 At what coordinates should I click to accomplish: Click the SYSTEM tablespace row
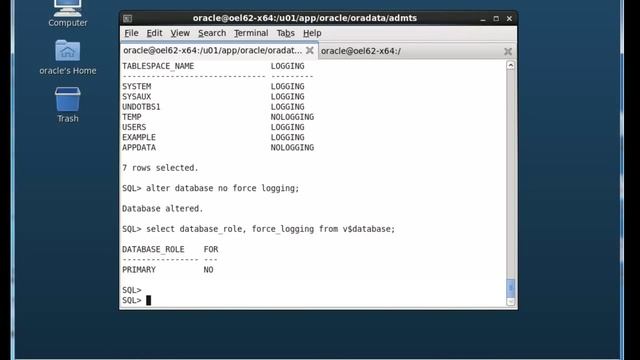click(213, 87)
